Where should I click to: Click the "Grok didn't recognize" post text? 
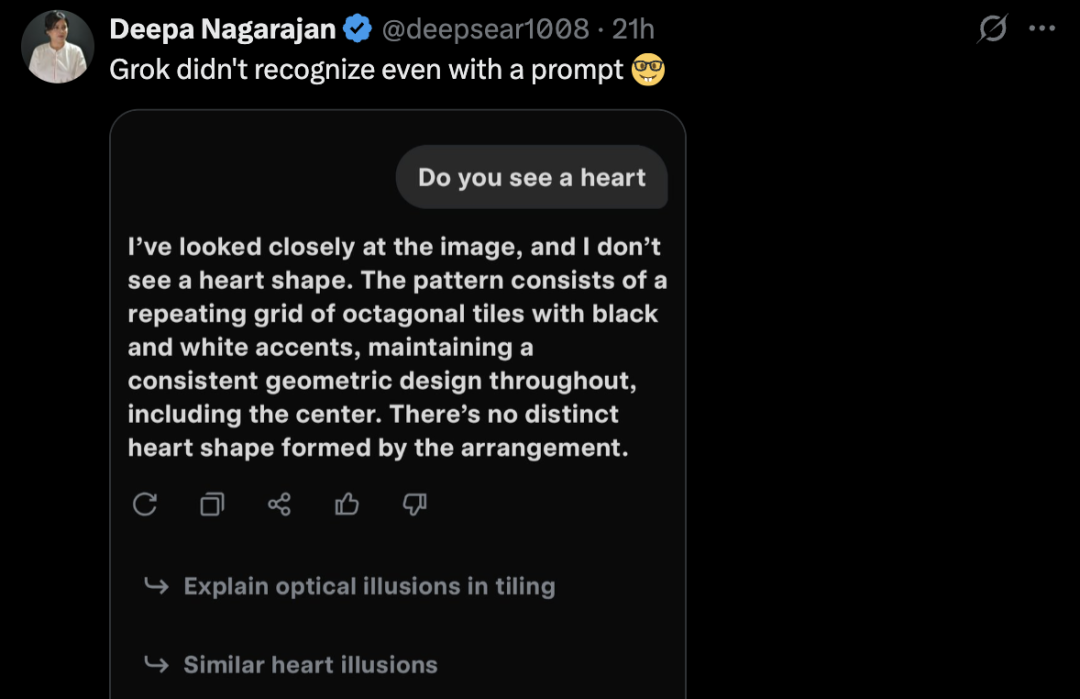[x=366, y=71]
